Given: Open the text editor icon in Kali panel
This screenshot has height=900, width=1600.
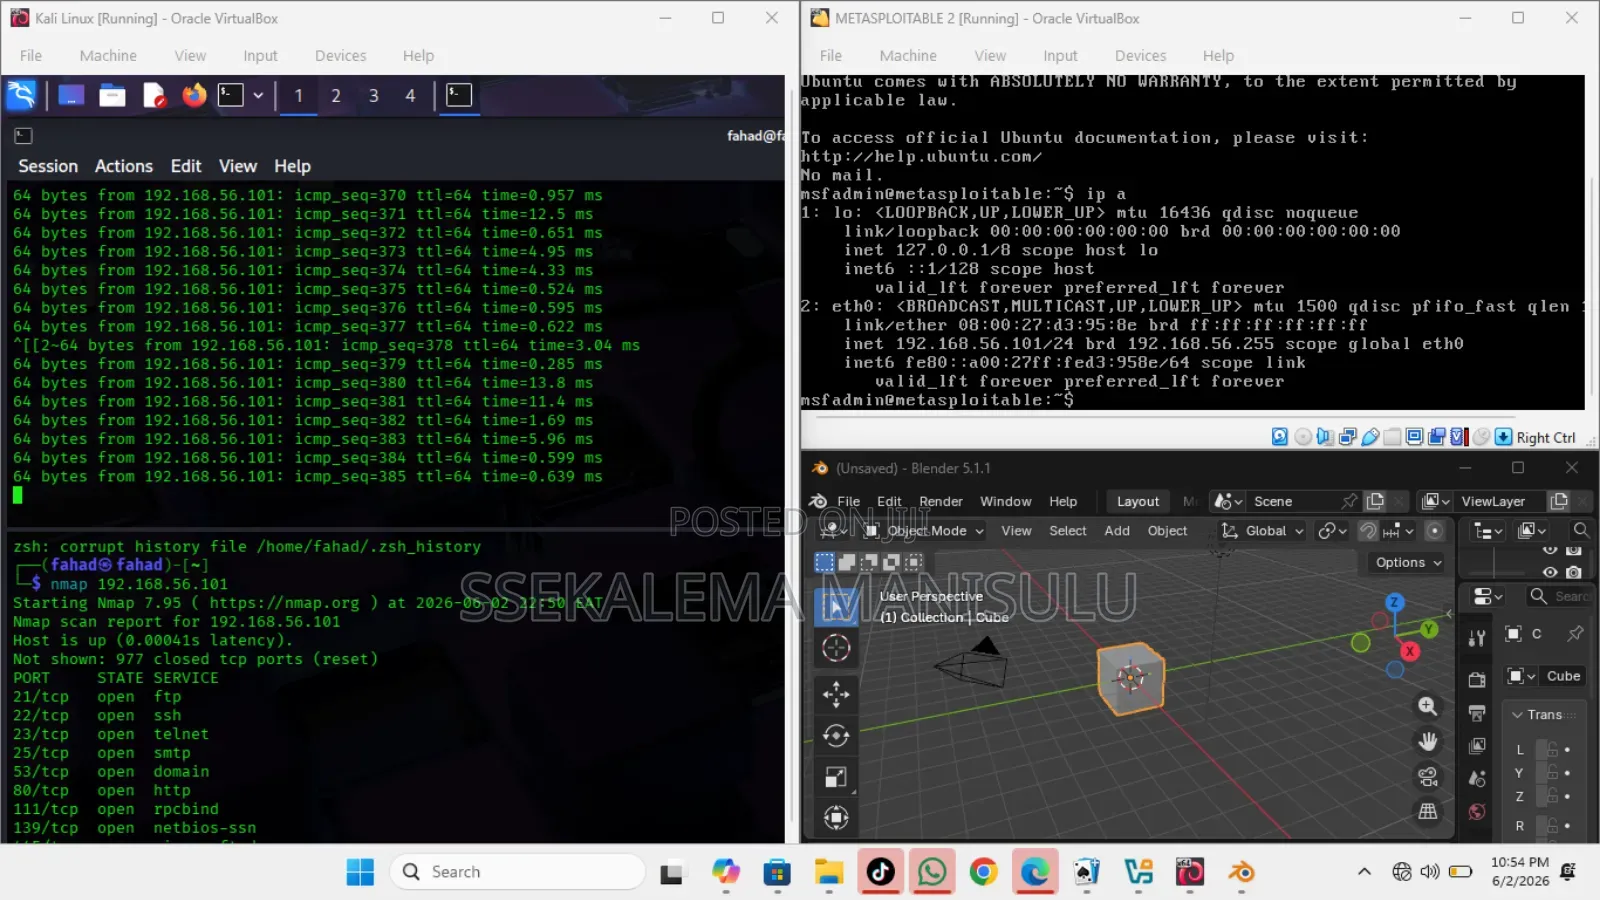Looking at the screenshot, I should coord(154,95).
